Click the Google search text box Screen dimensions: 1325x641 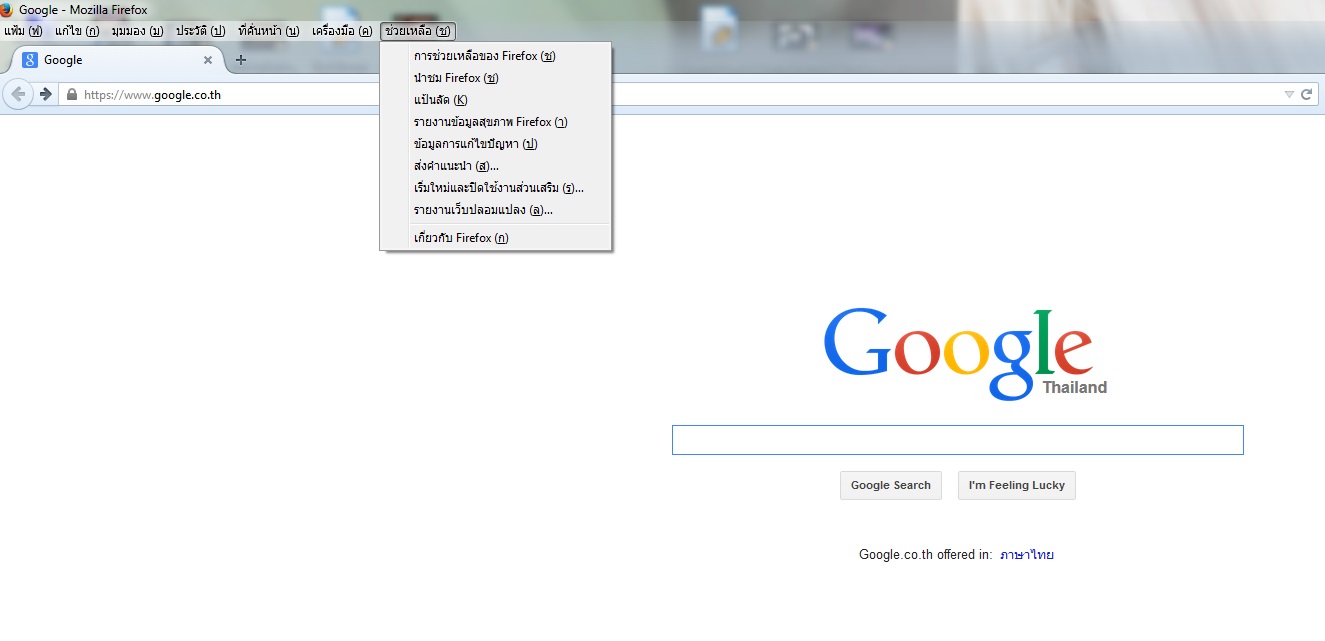pos(958,440)
